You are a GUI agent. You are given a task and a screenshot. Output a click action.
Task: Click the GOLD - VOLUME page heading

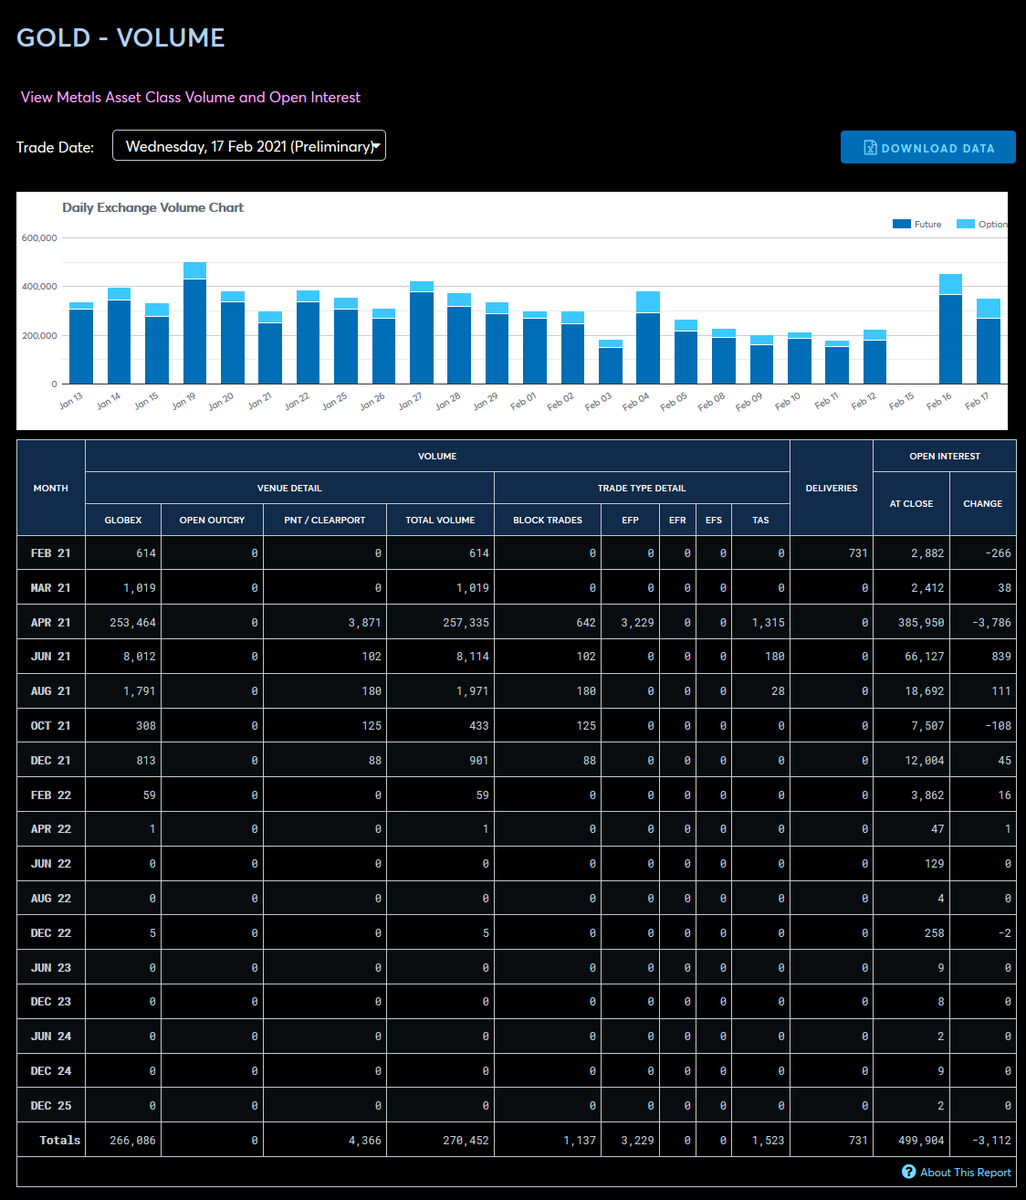coord(121,38)
